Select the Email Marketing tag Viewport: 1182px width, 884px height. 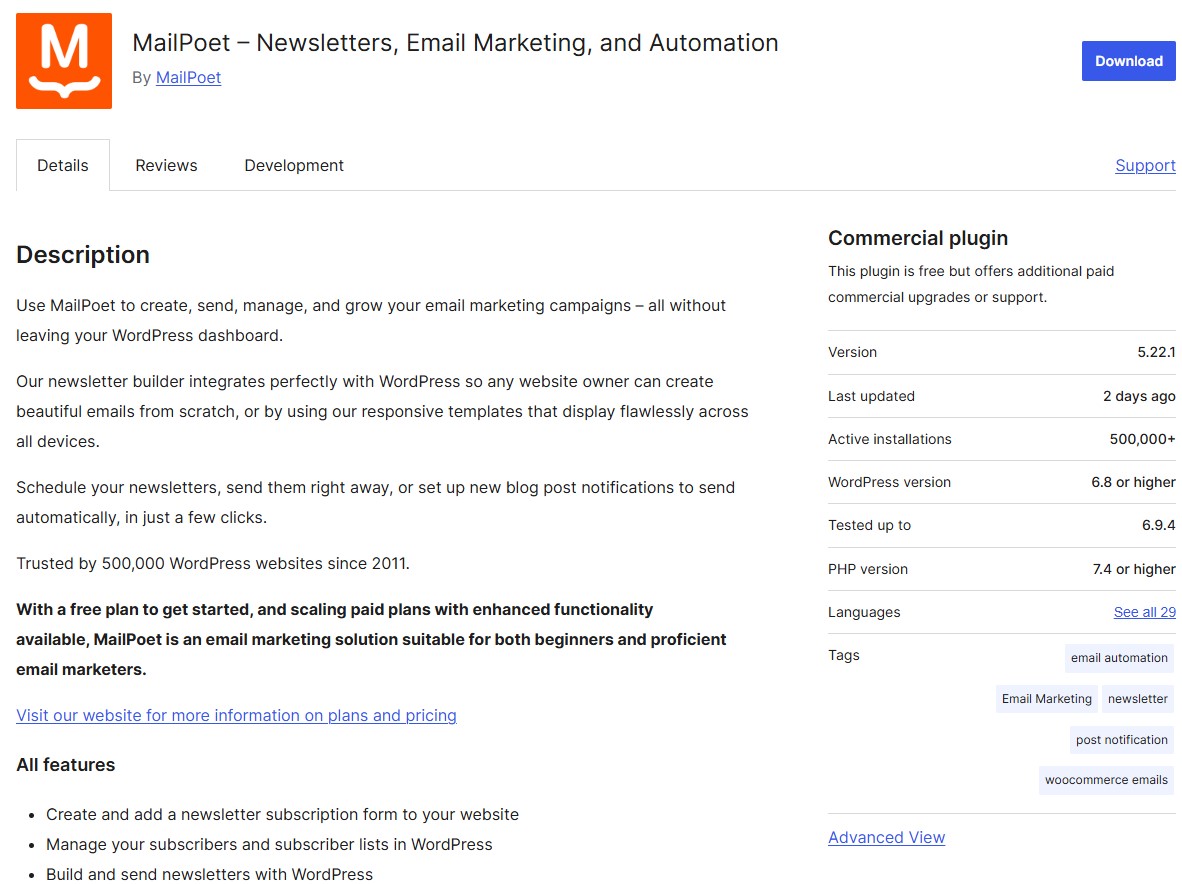coord(1046,699)
